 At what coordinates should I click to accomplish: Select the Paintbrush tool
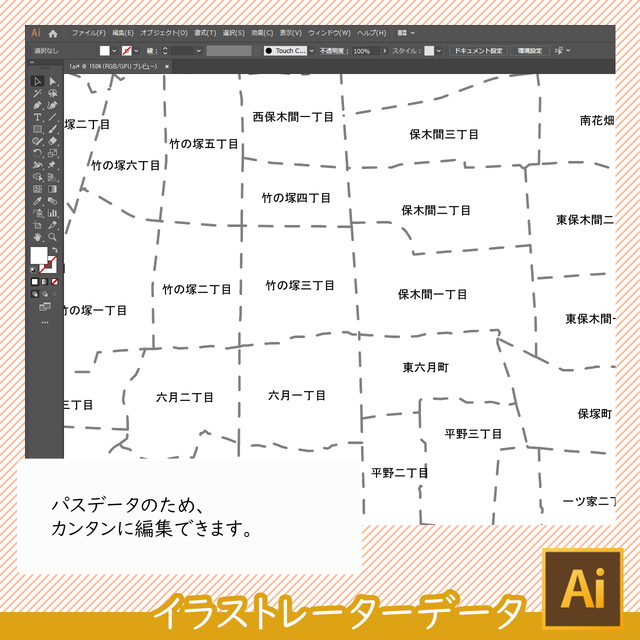click(x=53, y=129)
